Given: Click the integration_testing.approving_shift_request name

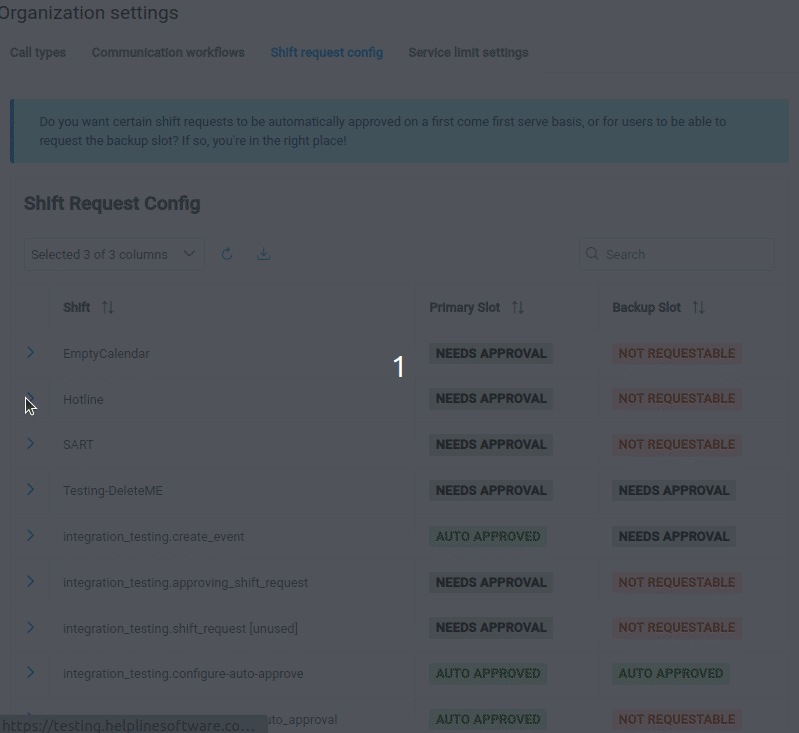Looking at the screenshot, I should point(185,582).
